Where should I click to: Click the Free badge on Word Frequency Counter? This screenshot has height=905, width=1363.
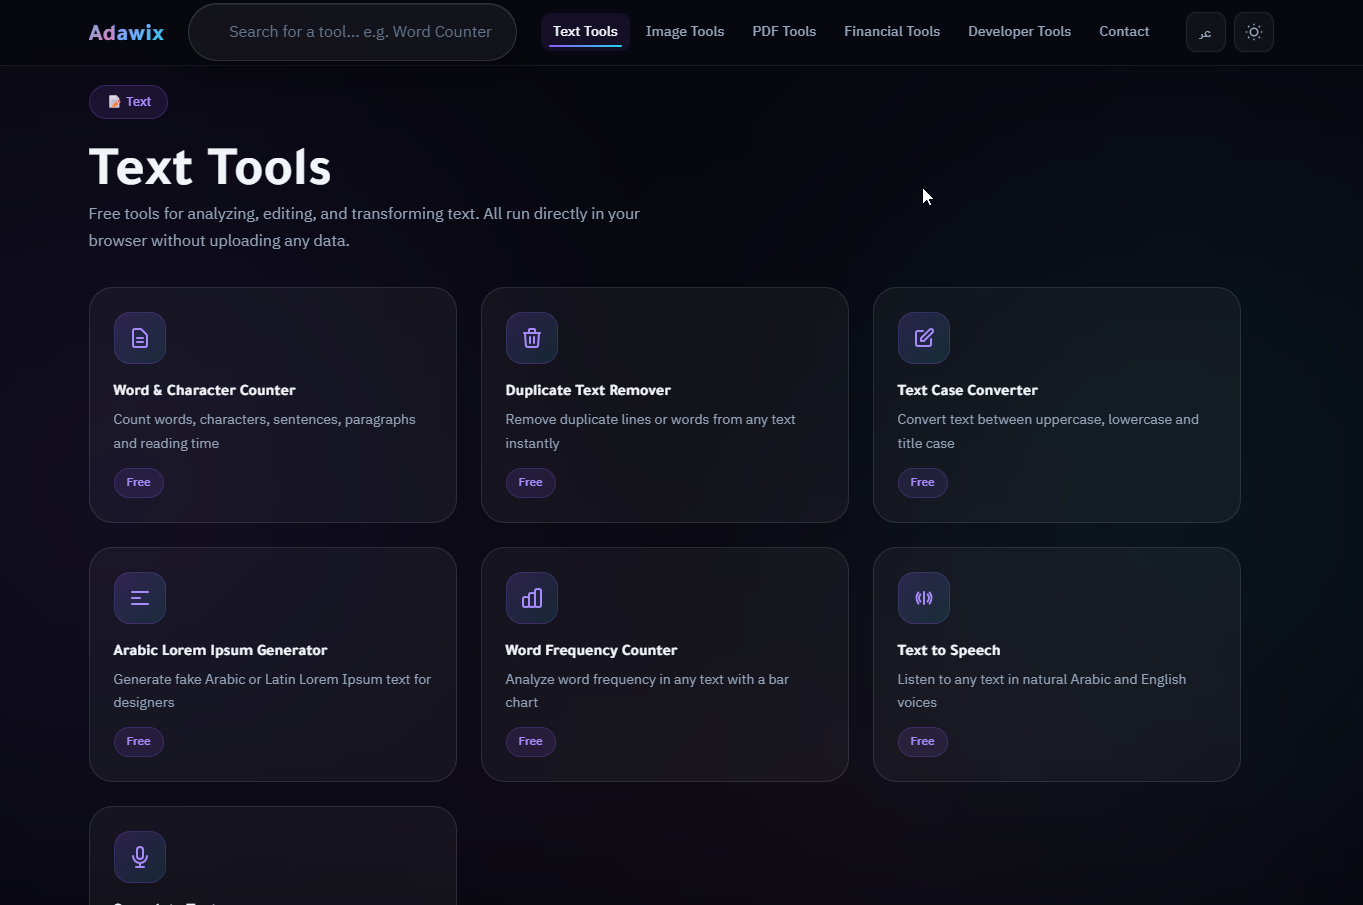point(531,742)
